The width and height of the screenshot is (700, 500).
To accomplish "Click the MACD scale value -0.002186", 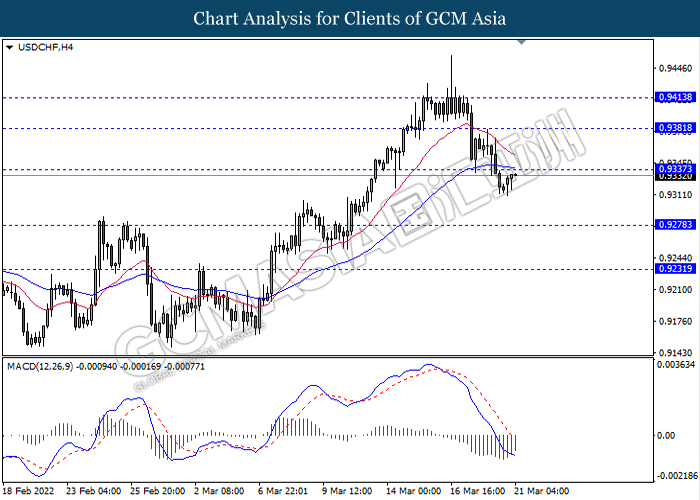I will pyautogui.click(x=675, y=476).
